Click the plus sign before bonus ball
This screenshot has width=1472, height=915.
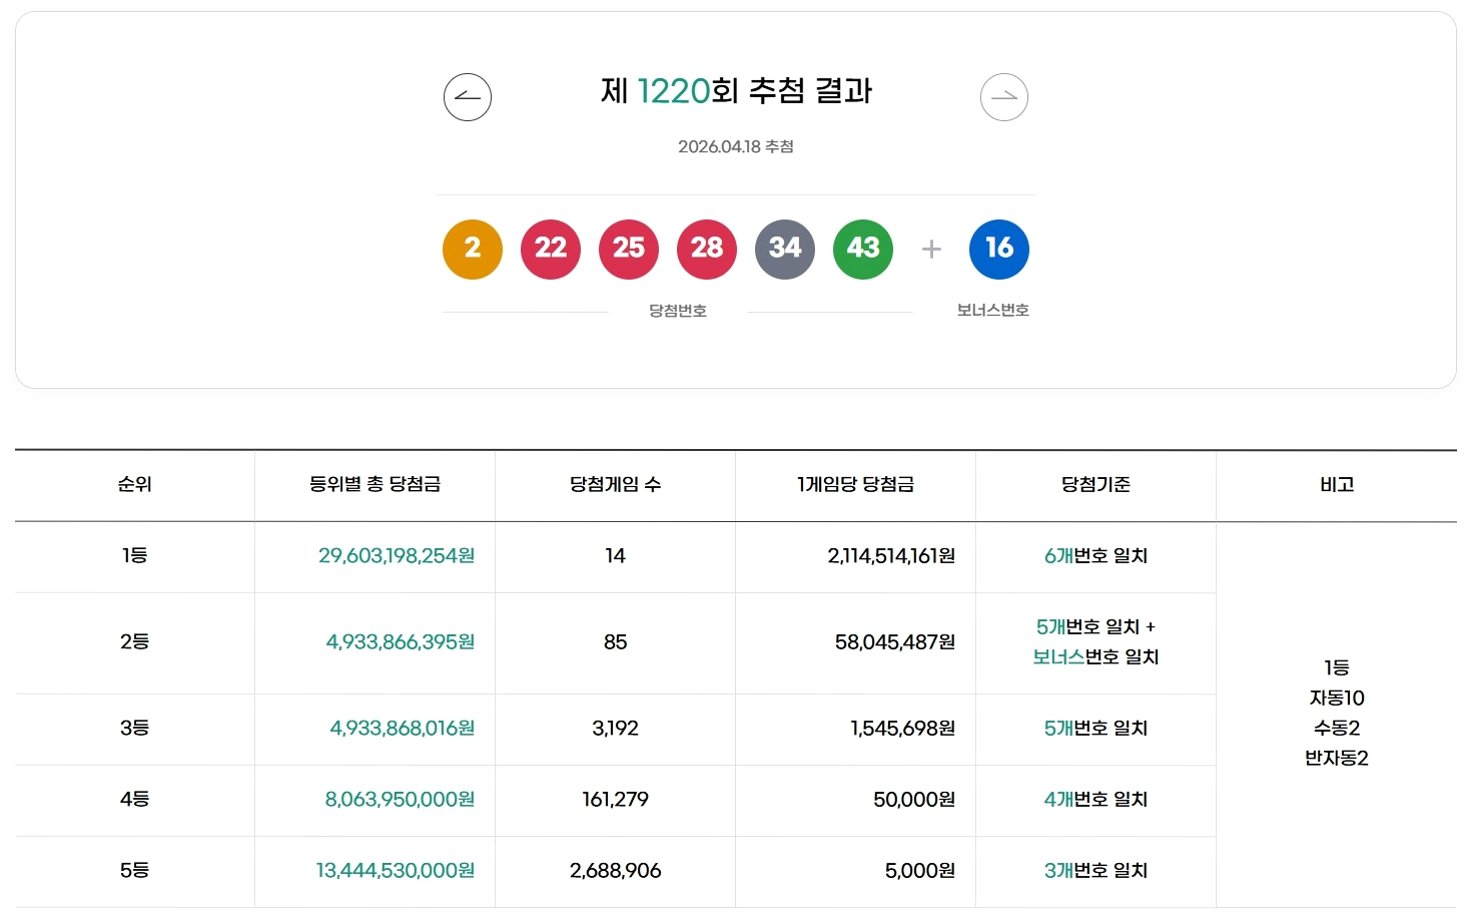click(931, 249)
